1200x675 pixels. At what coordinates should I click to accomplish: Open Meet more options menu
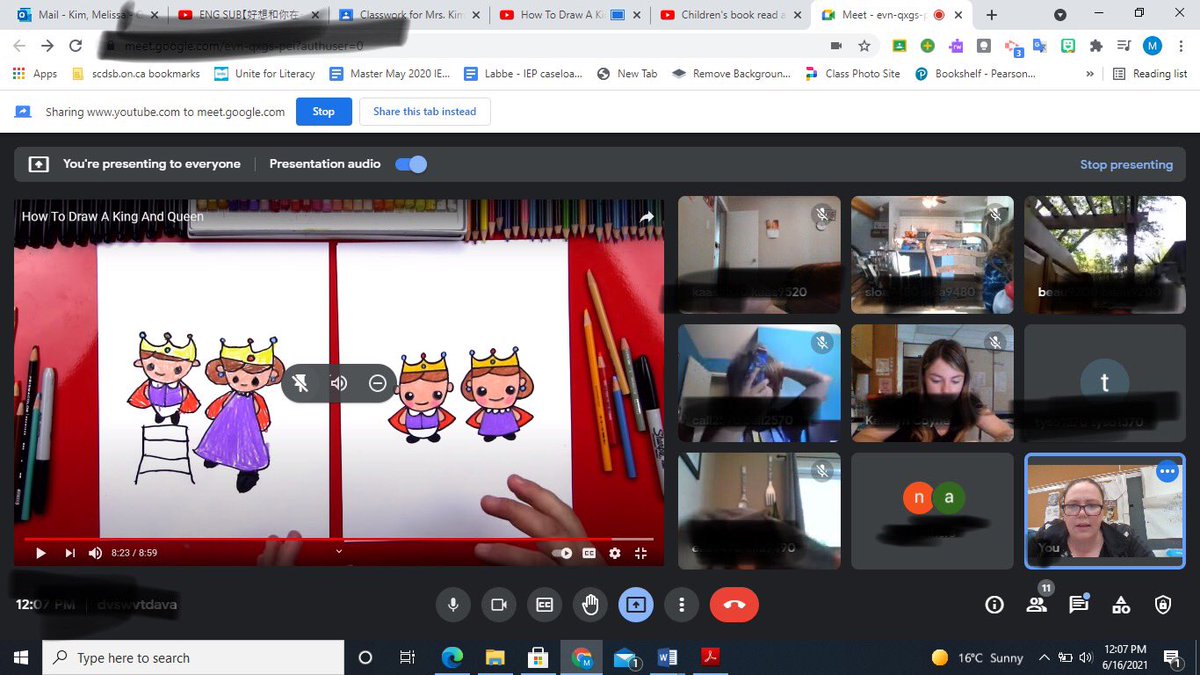682,604
